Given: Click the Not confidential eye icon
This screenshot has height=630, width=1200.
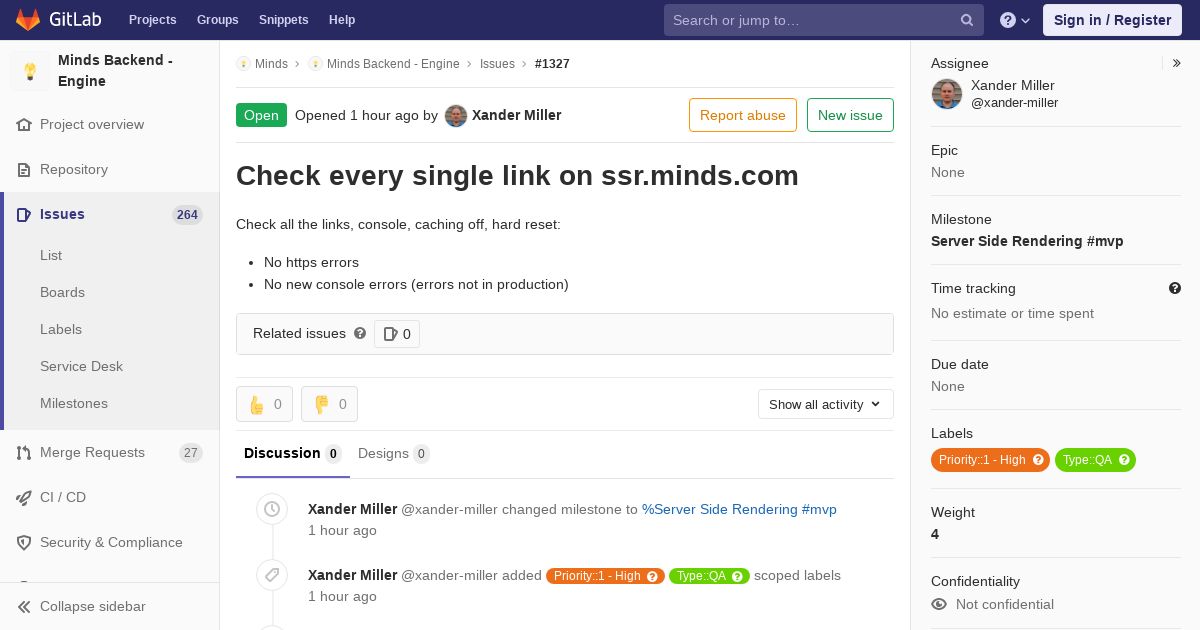Looking at the screenshot, I should 939,604.
